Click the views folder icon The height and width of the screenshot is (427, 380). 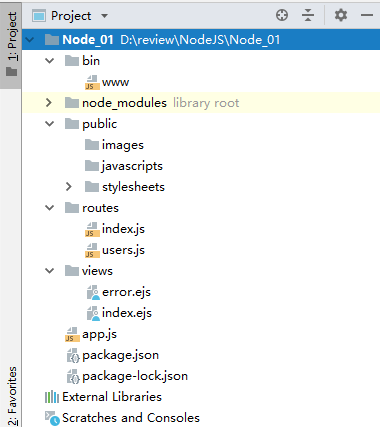pos(72,271)
